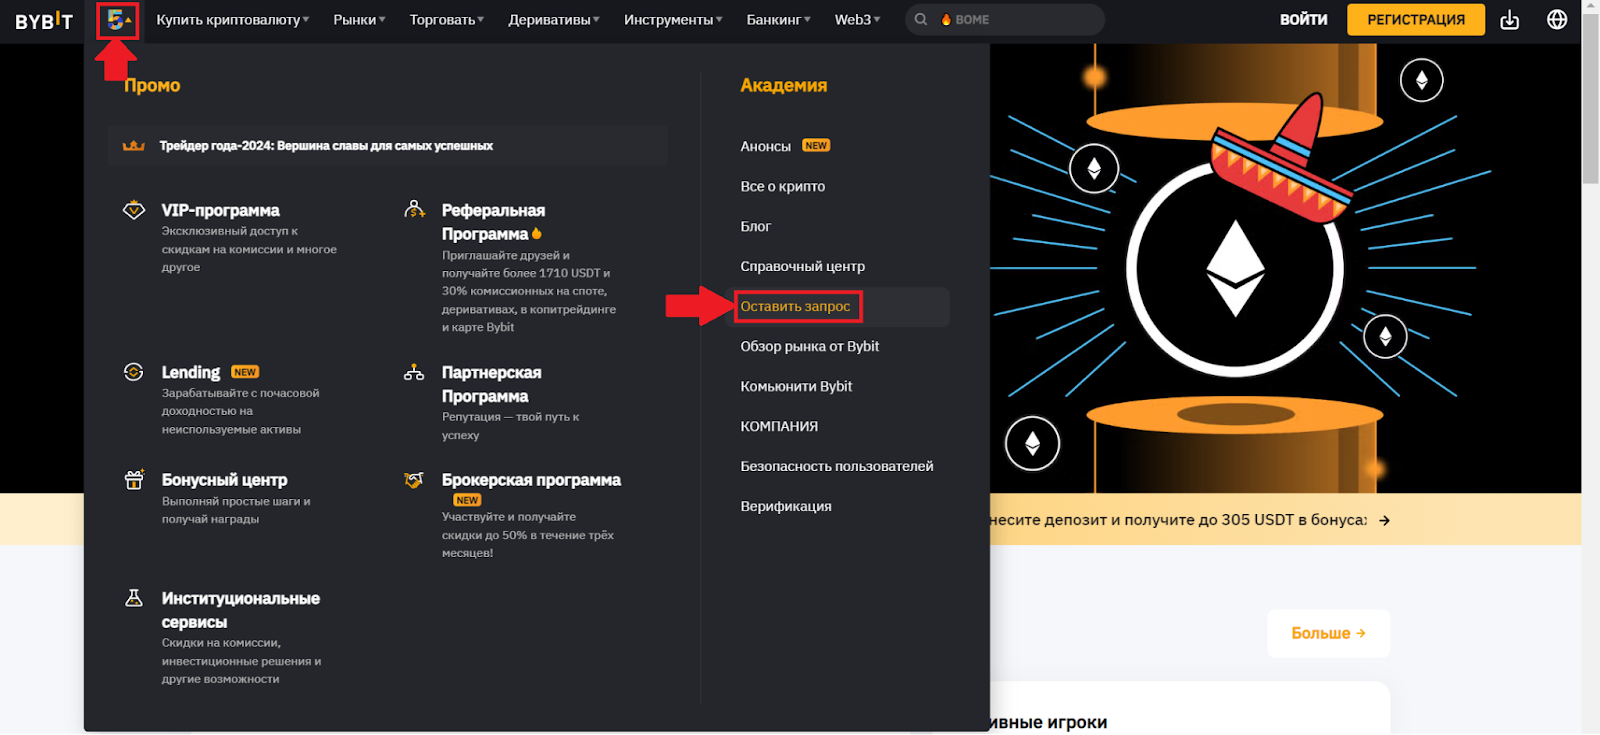
Task: Click the Больше button
Action: [x=1328, y=633]
